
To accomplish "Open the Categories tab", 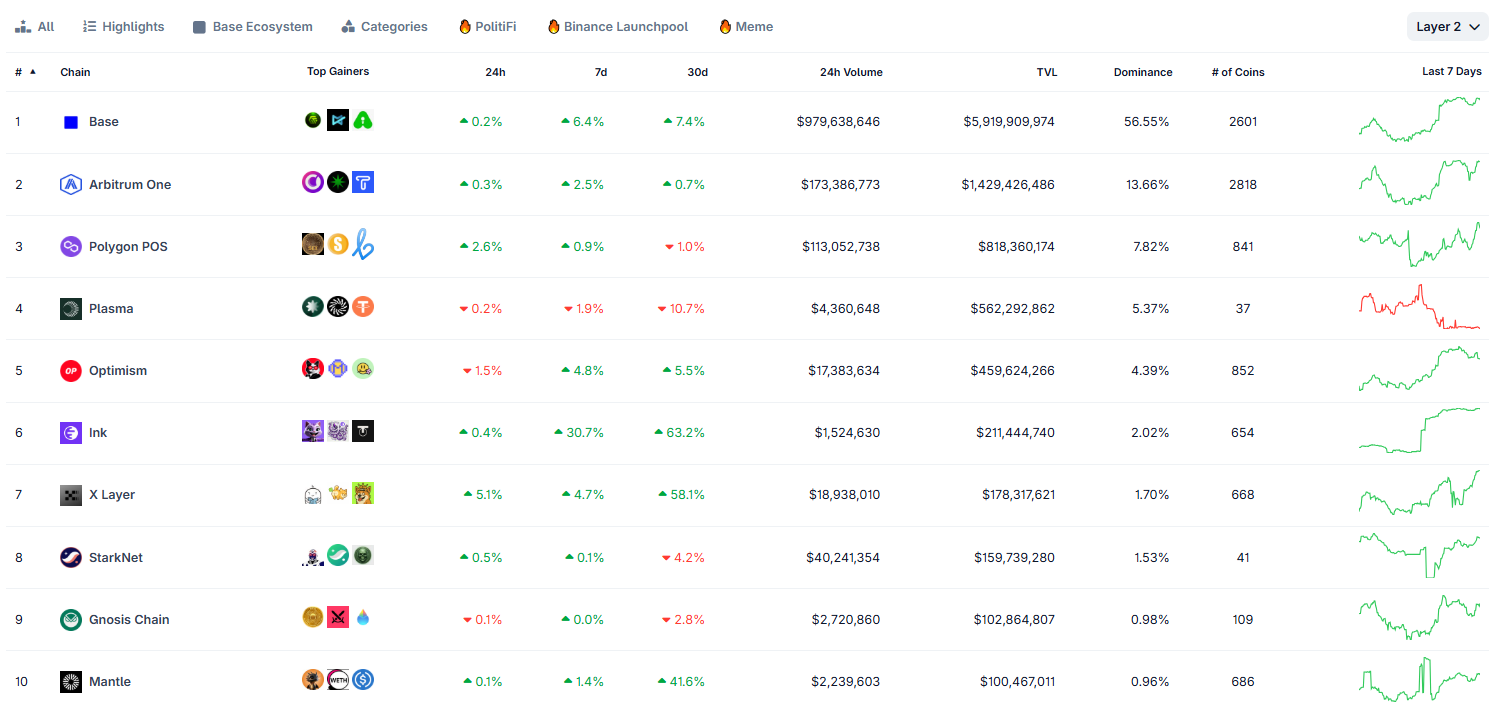I will (x=384, y=27).
